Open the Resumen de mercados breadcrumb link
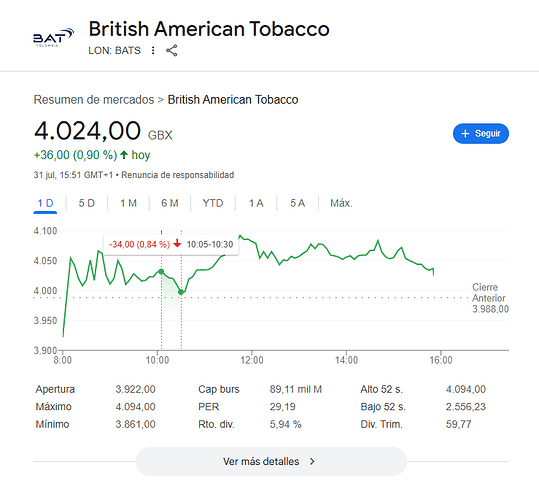The width and height of the screenshot is (539, 500). click(94, 100)
